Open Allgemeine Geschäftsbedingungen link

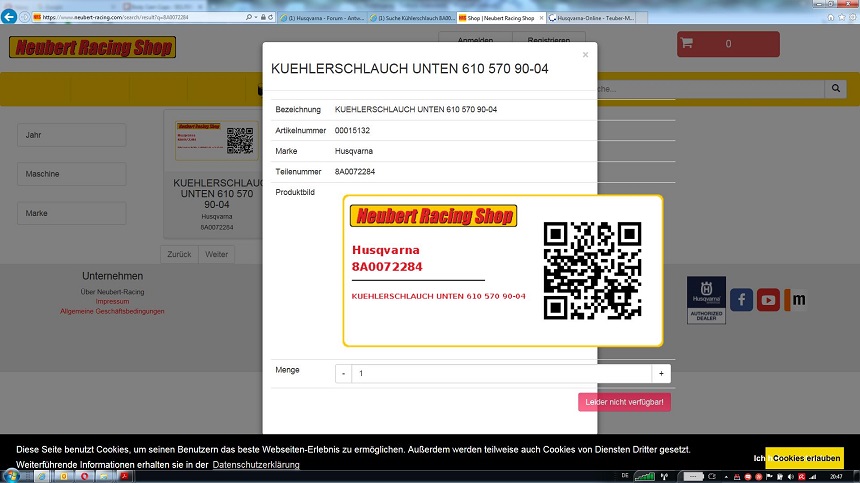coord(112,311)
